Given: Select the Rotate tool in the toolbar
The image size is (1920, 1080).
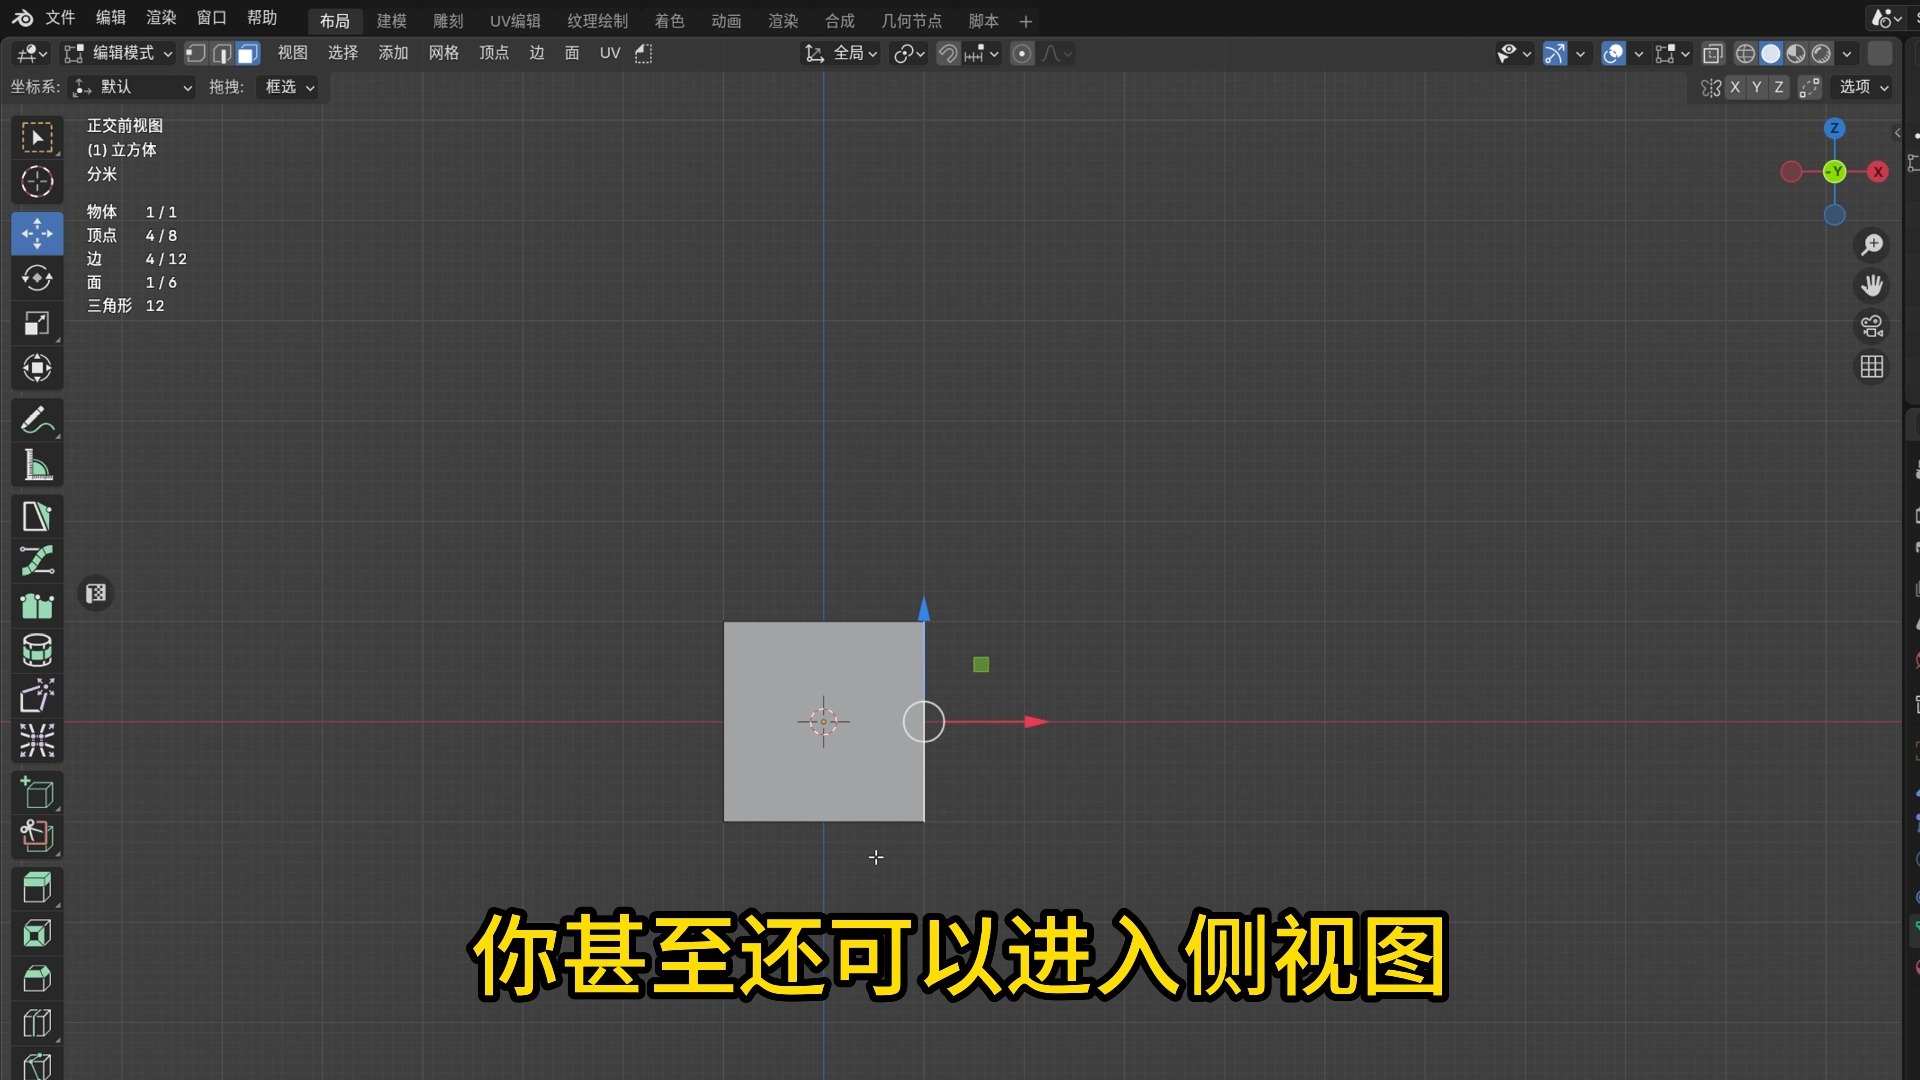Looking at the screenshot, I should click(x=37, y=278).
